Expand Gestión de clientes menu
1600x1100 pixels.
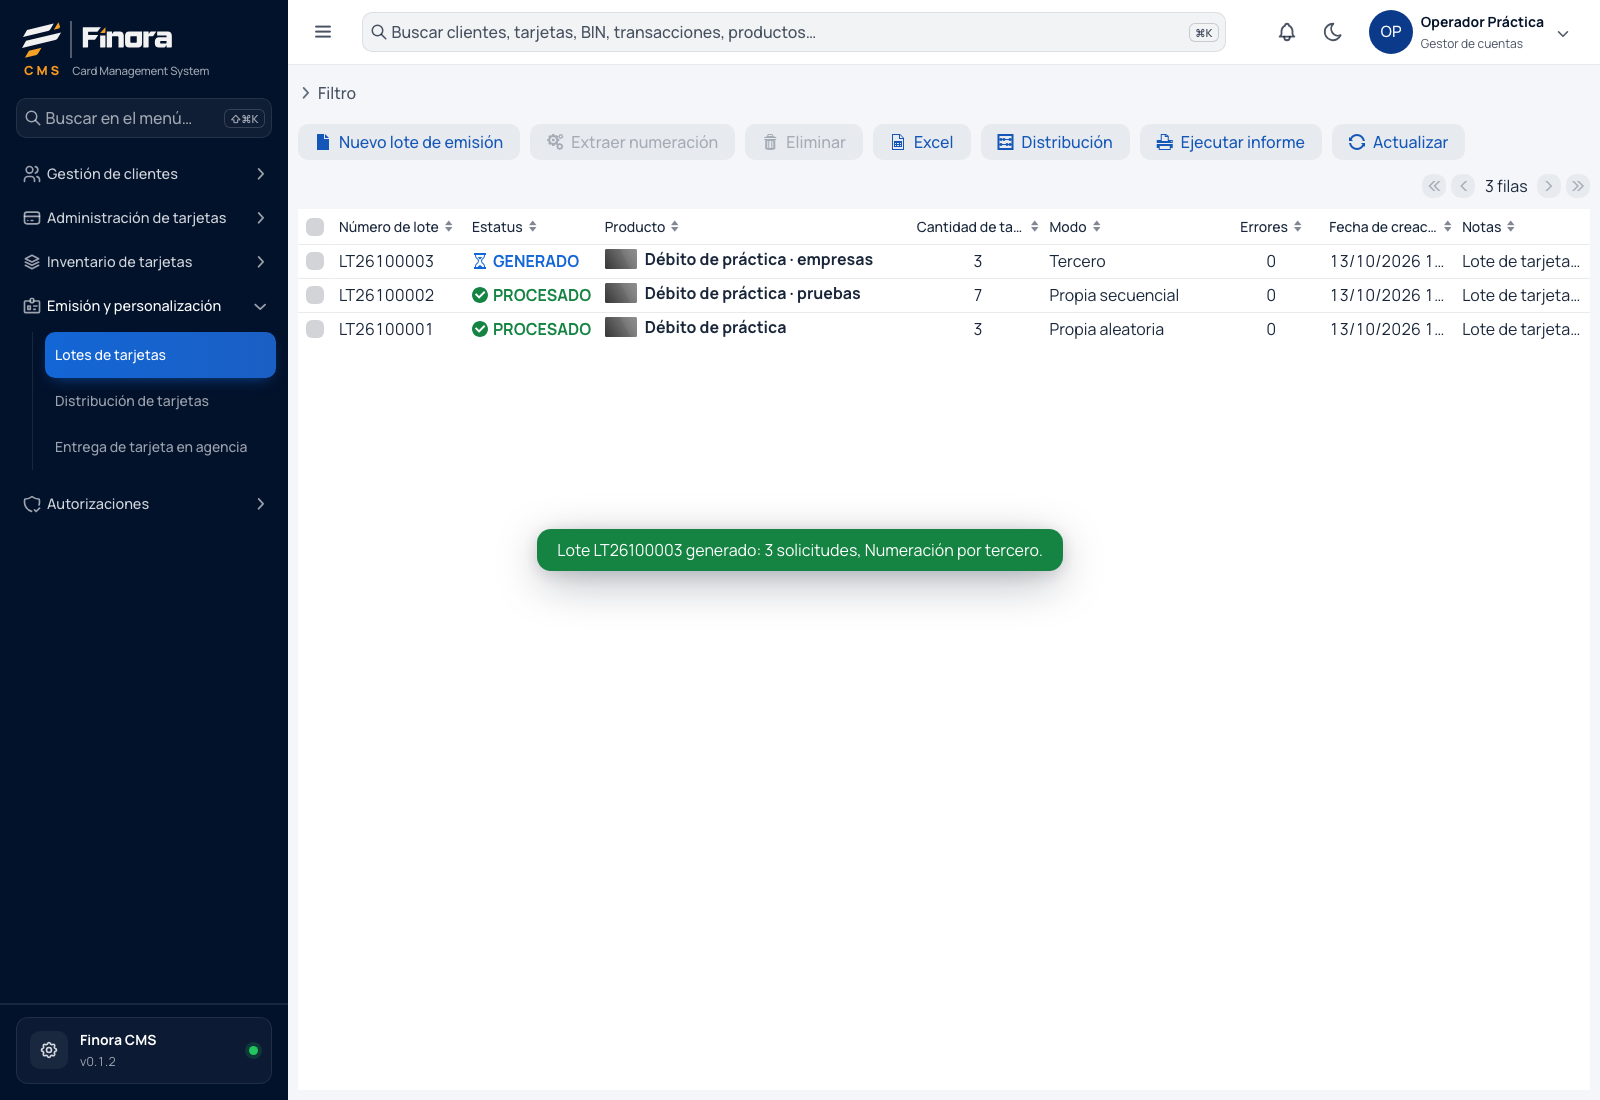(144, 174)
